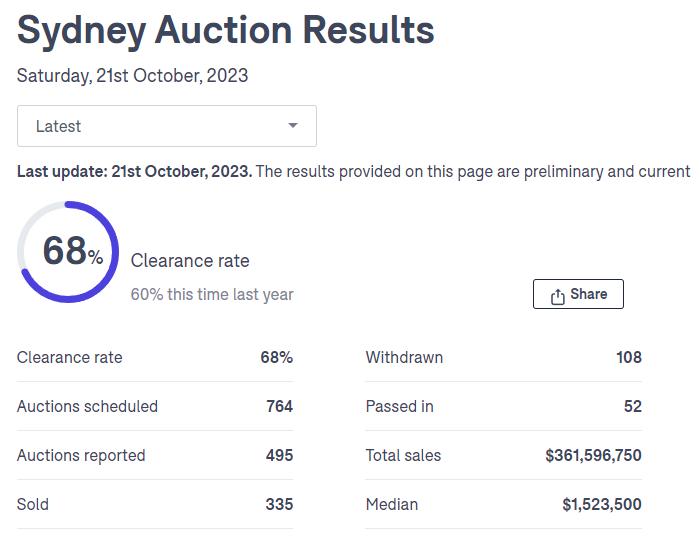Click the 60% this time last year text
The height and width of the screenshot is (534, 694).
tap(212, 295)
